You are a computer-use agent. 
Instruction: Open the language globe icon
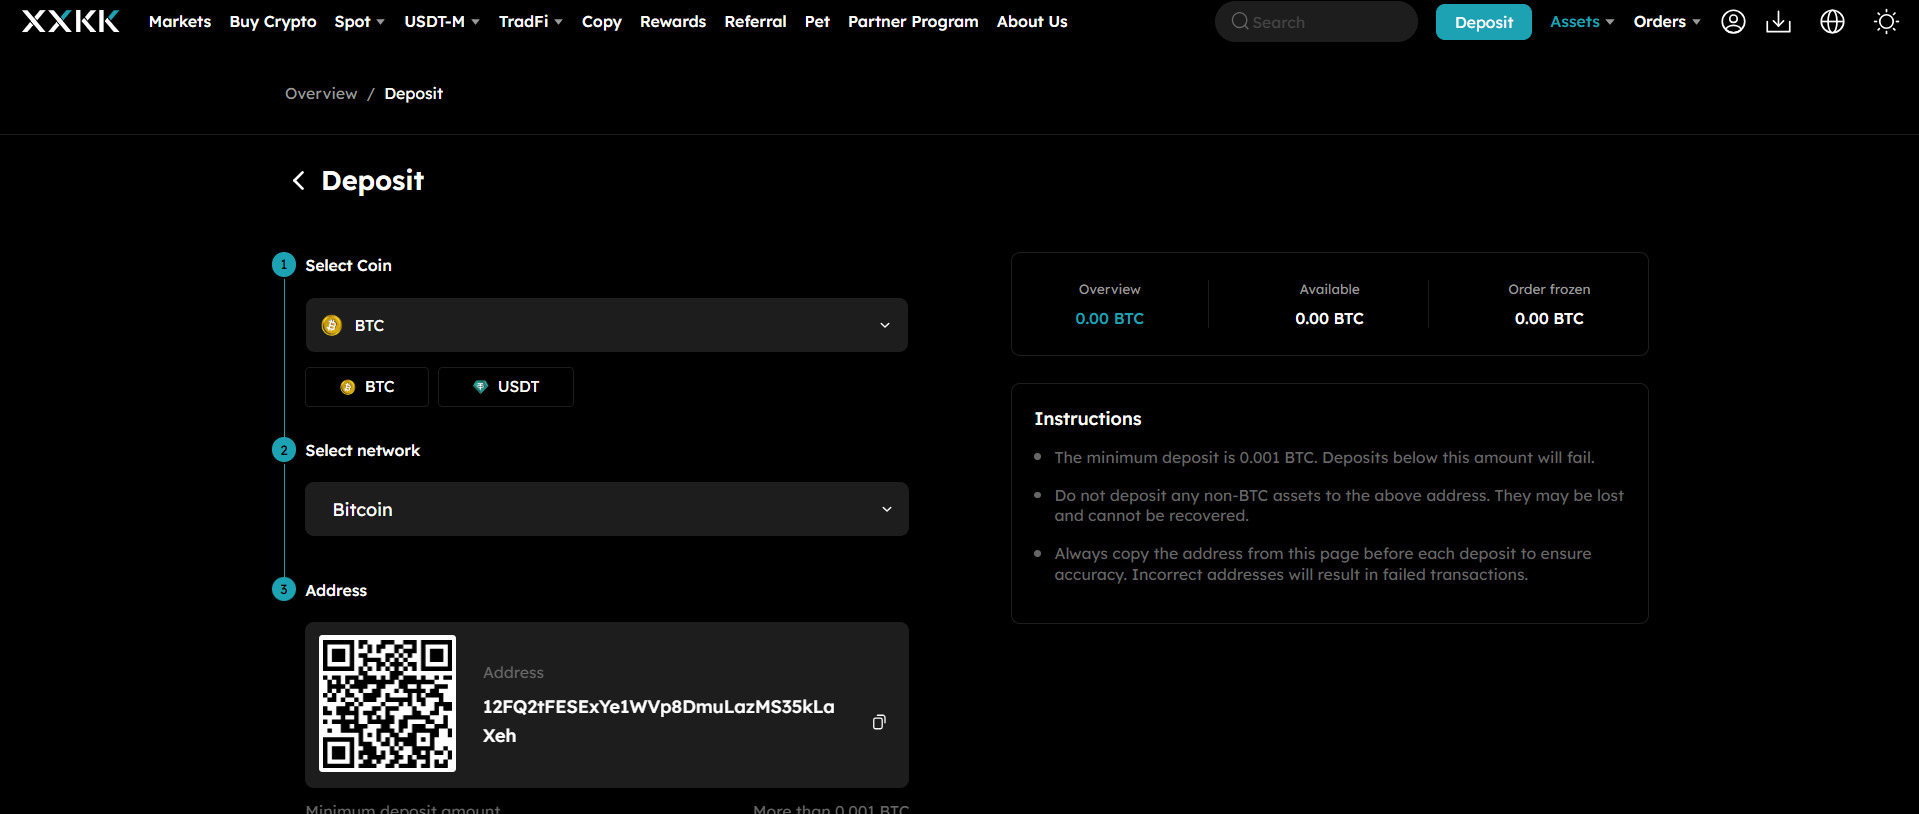(1832, 22)
